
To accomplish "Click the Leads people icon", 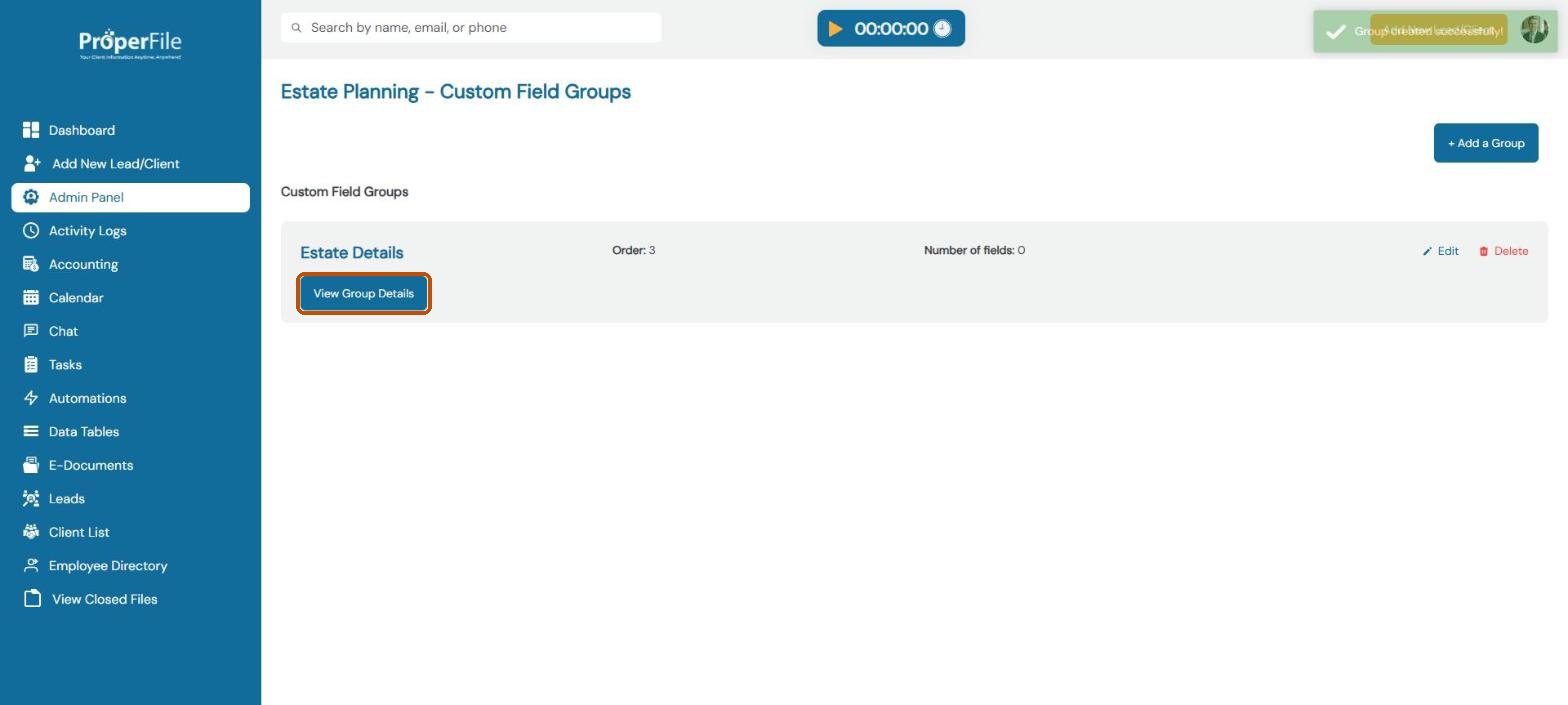I will point(31,498).
